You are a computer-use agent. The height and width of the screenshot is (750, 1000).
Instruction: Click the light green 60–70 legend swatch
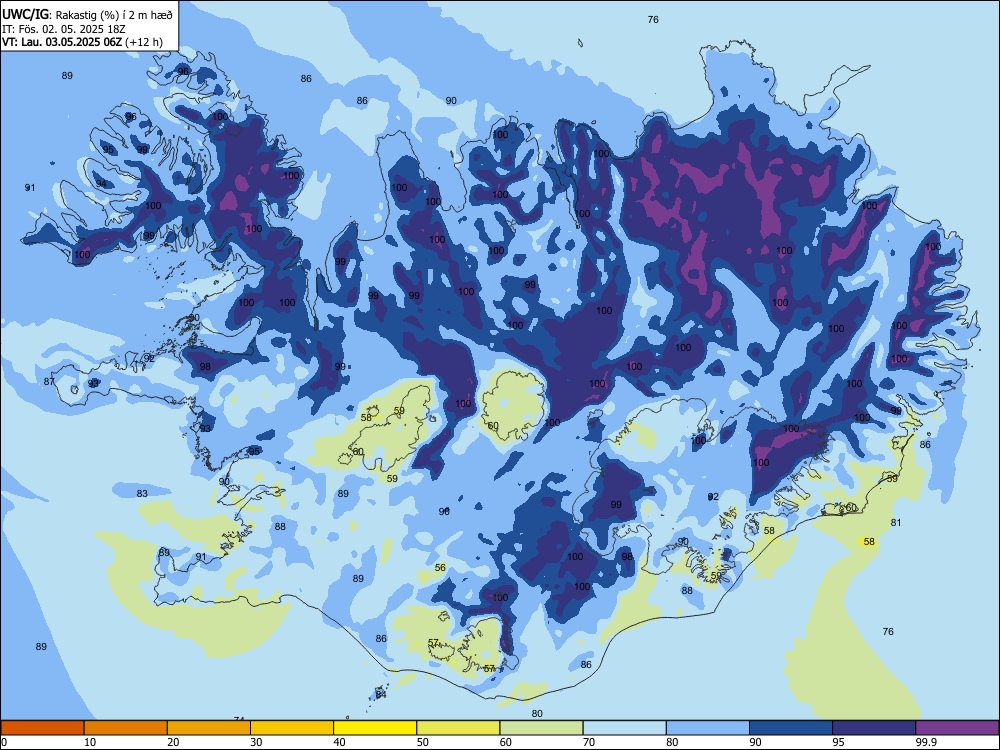(x=541, y=728)
